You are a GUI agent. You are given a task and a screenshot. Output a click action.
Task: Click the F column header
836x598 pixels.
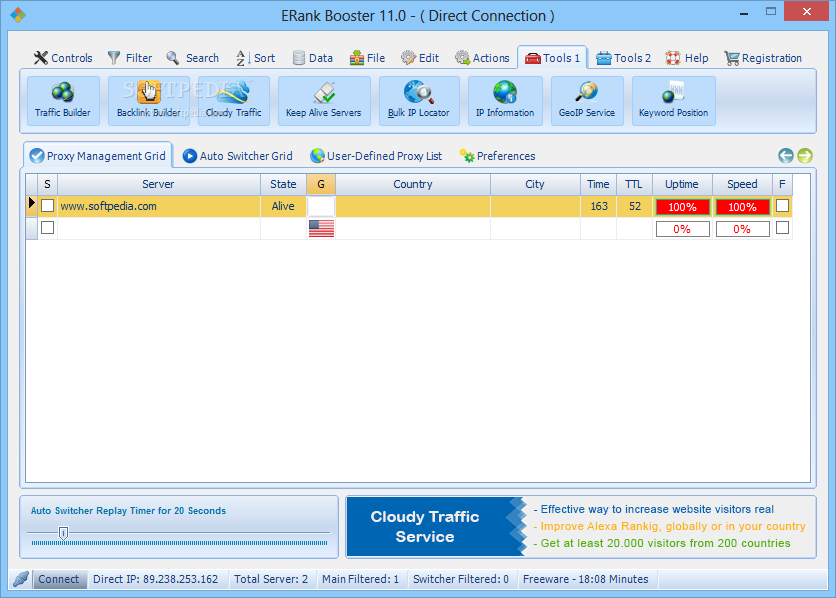click(x=782, y=184)
